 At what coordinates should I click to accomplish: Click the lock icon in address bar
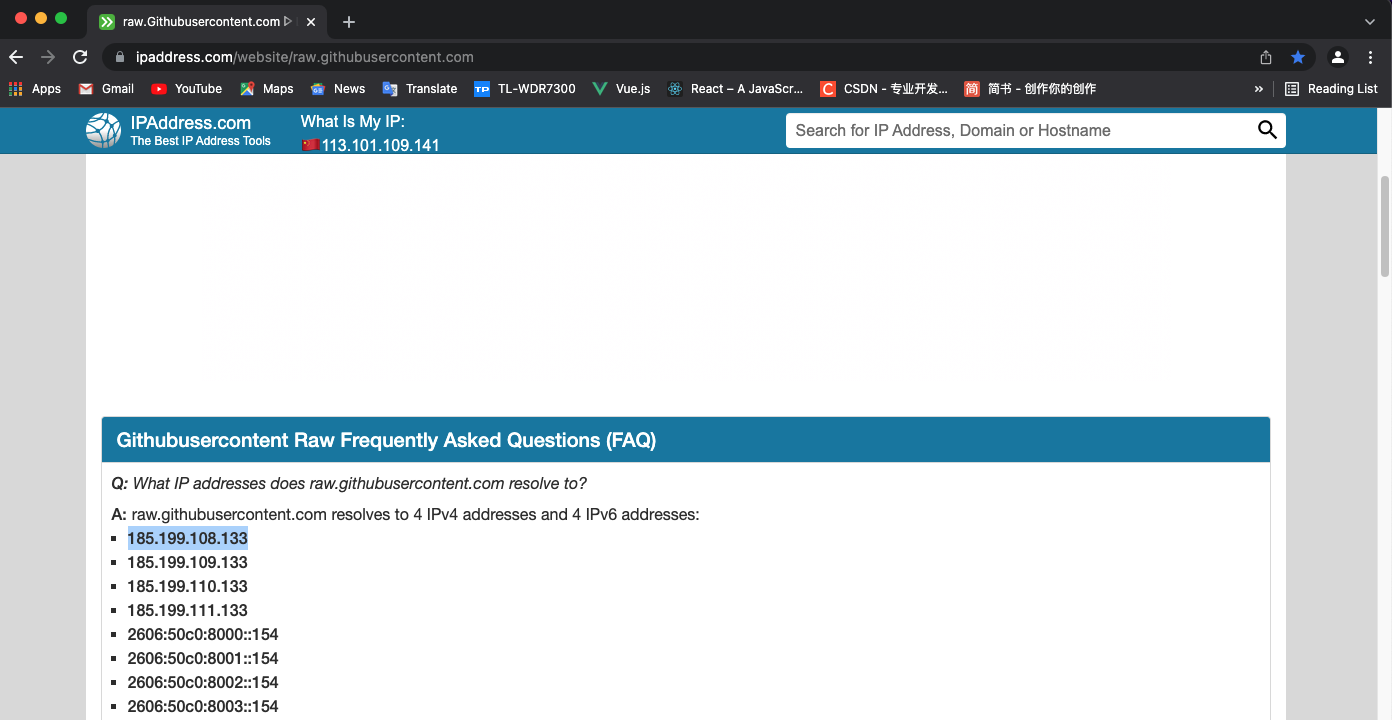[x=120, y=57]
